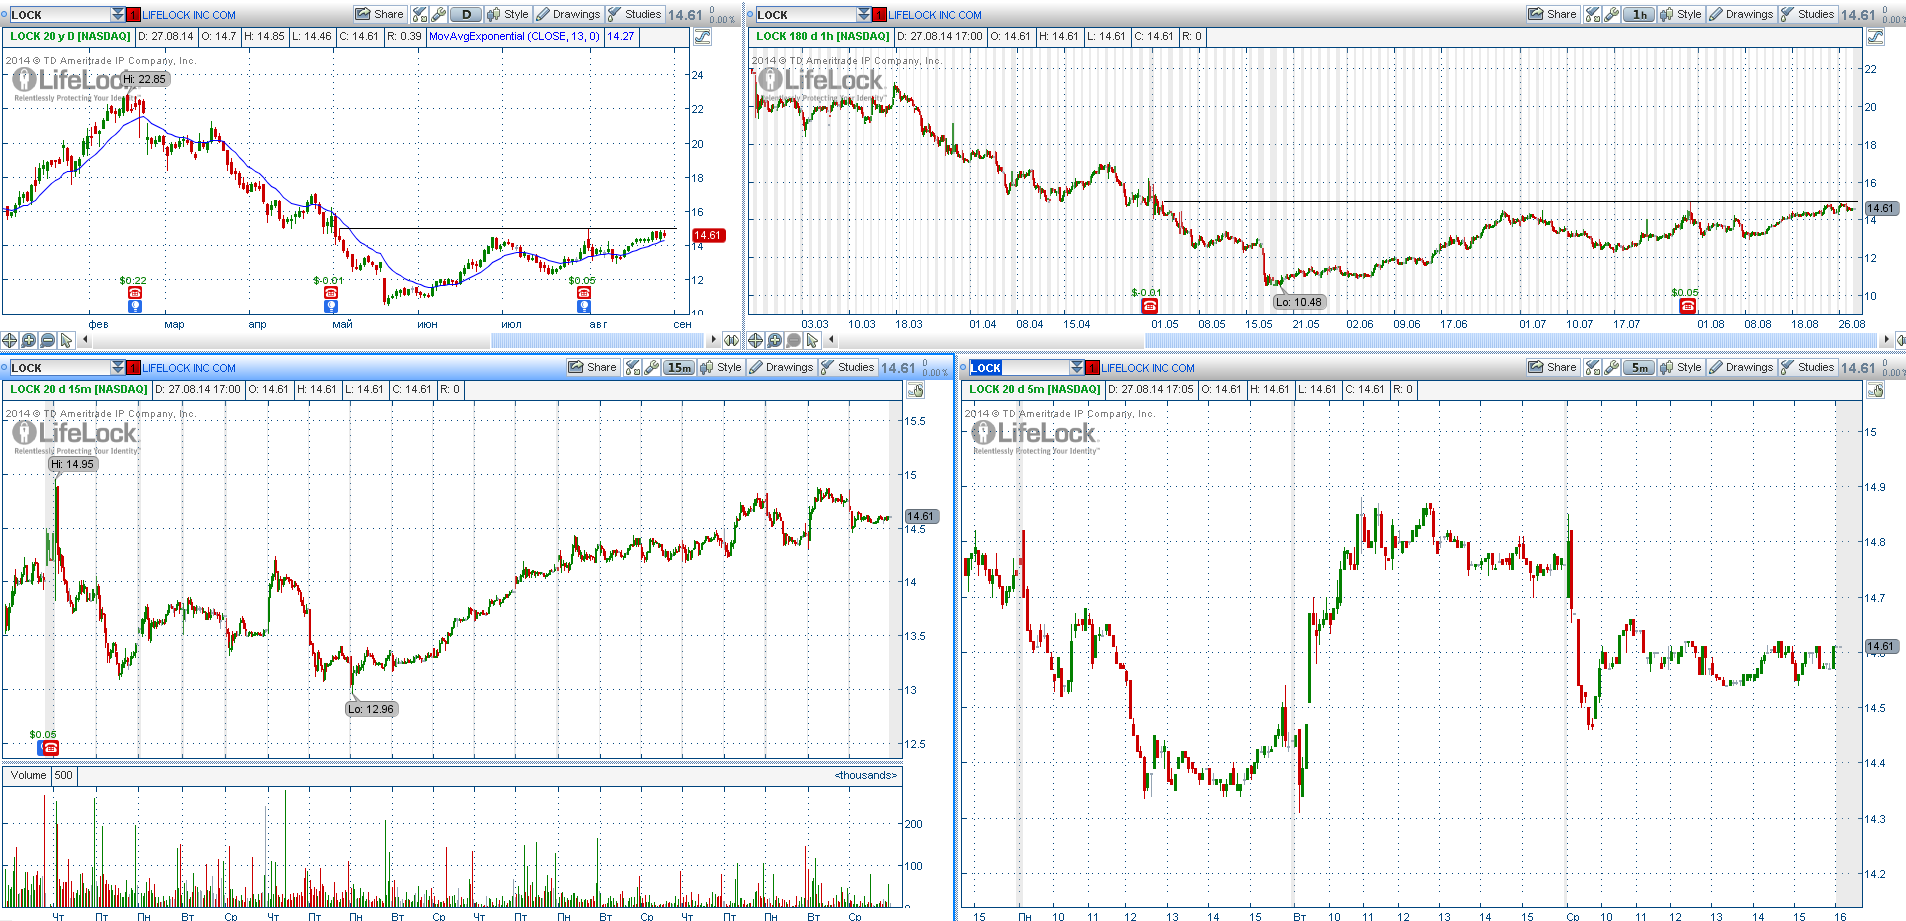Image resolution: width=1906 pixels, height=921 pixels.
Task: Select pointer cursor tool under daily chart
Action: (67, 340)
